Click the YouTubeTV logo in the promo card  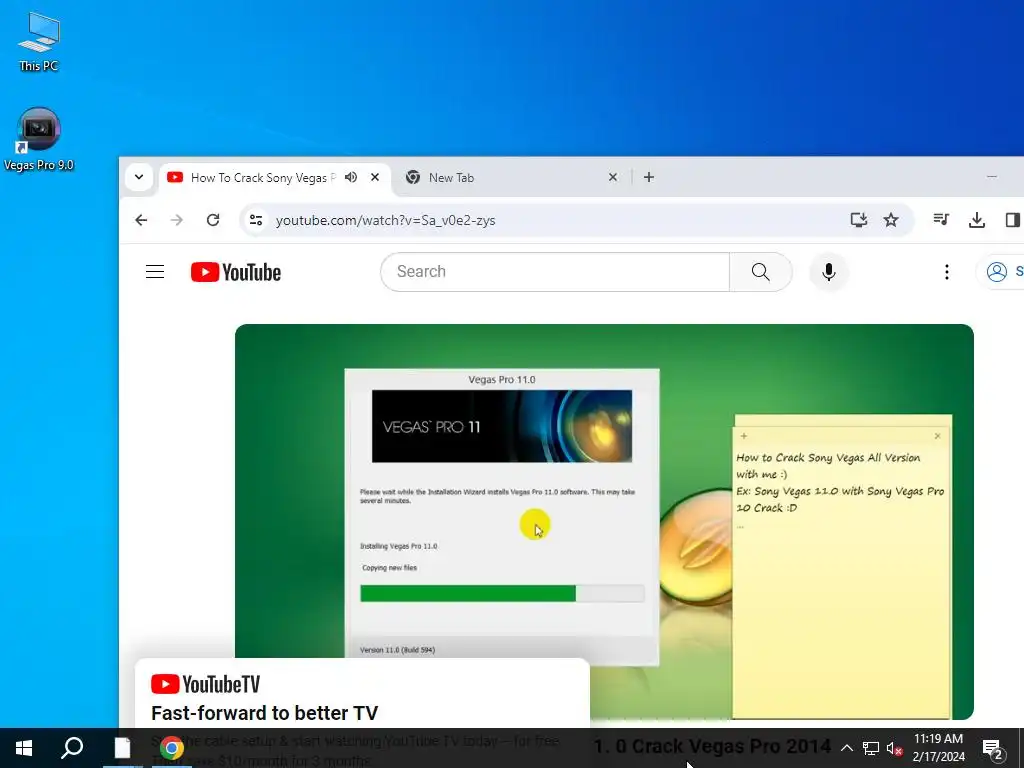[x=205, y=684]
